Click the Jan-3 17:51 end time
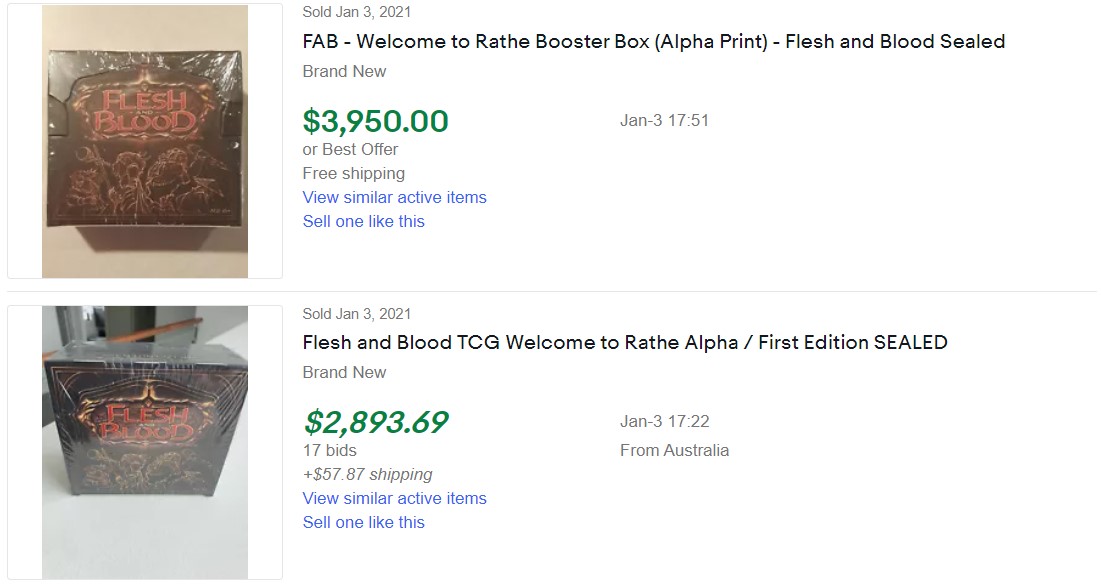Image resolution: width=1102 pixels, height=584 pixels. [x=664, y=121]
